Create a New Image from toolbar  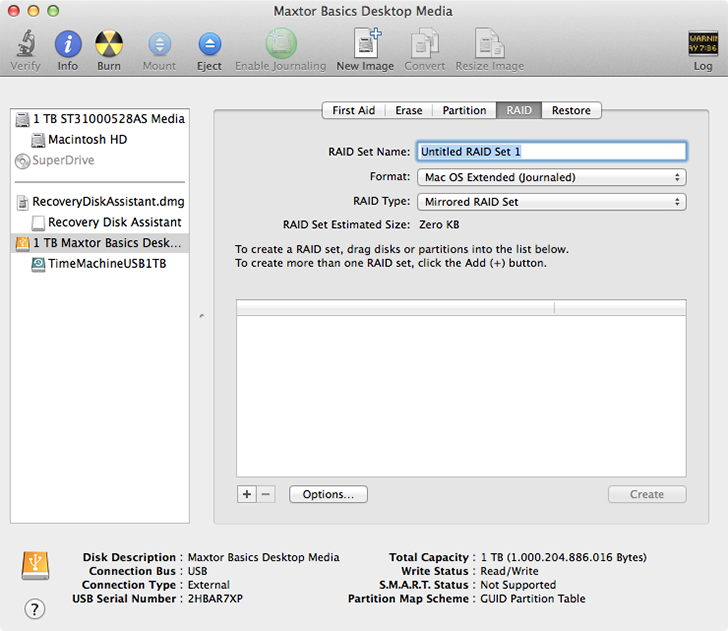[366, 43]
